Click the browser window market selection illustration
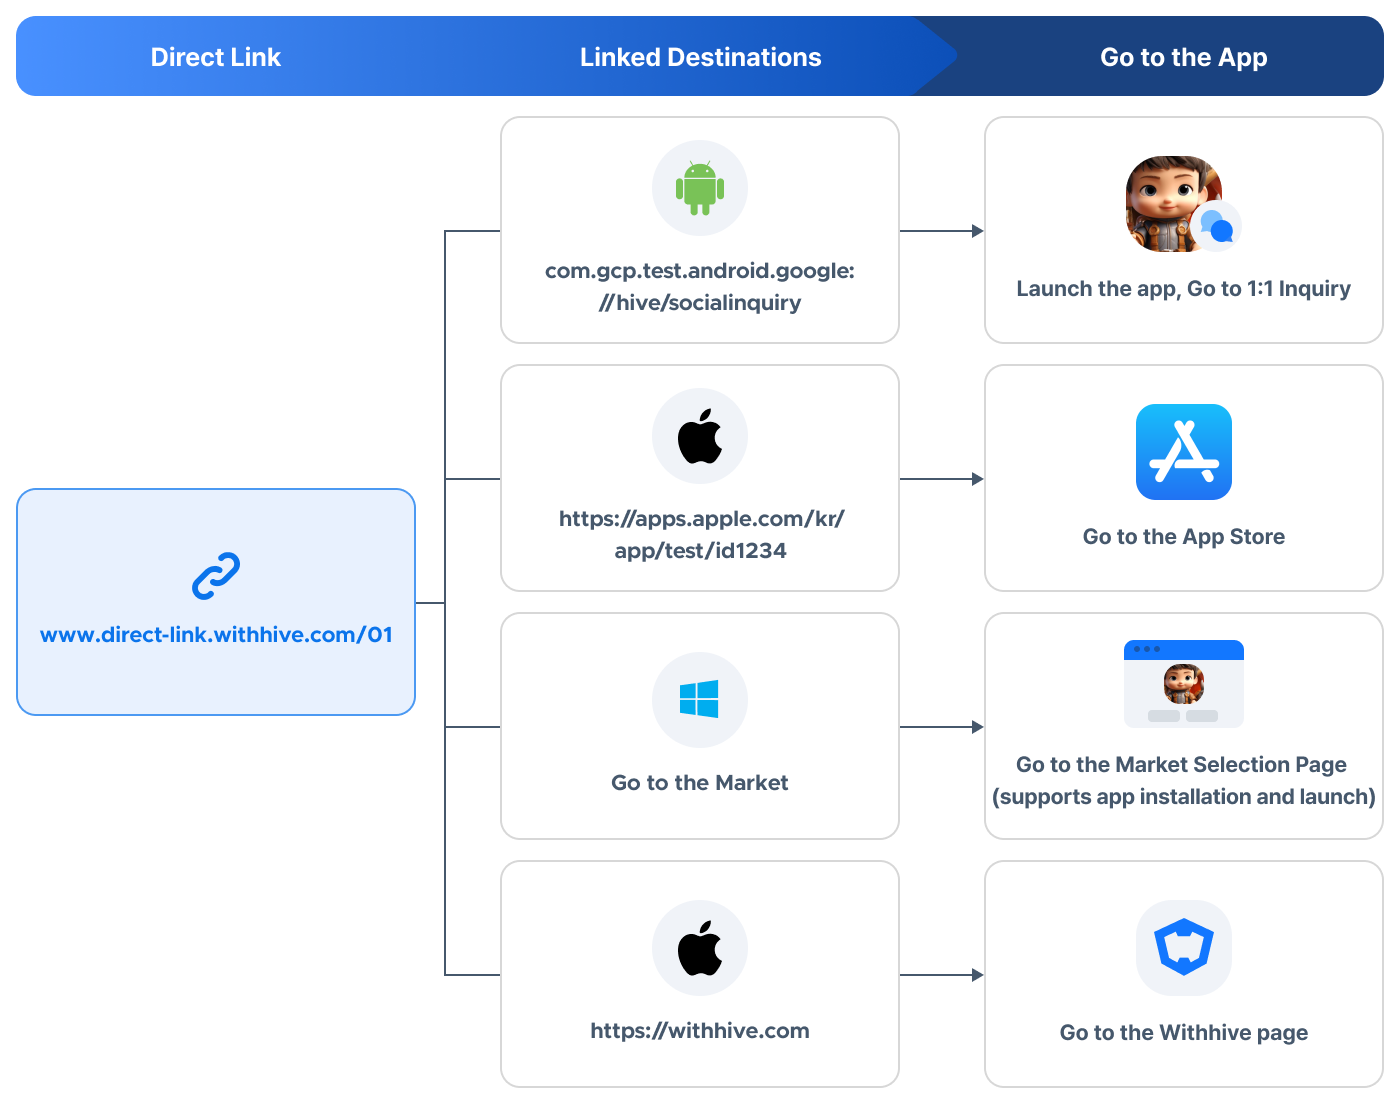 pyautogui.click(x=1184, y=684)
